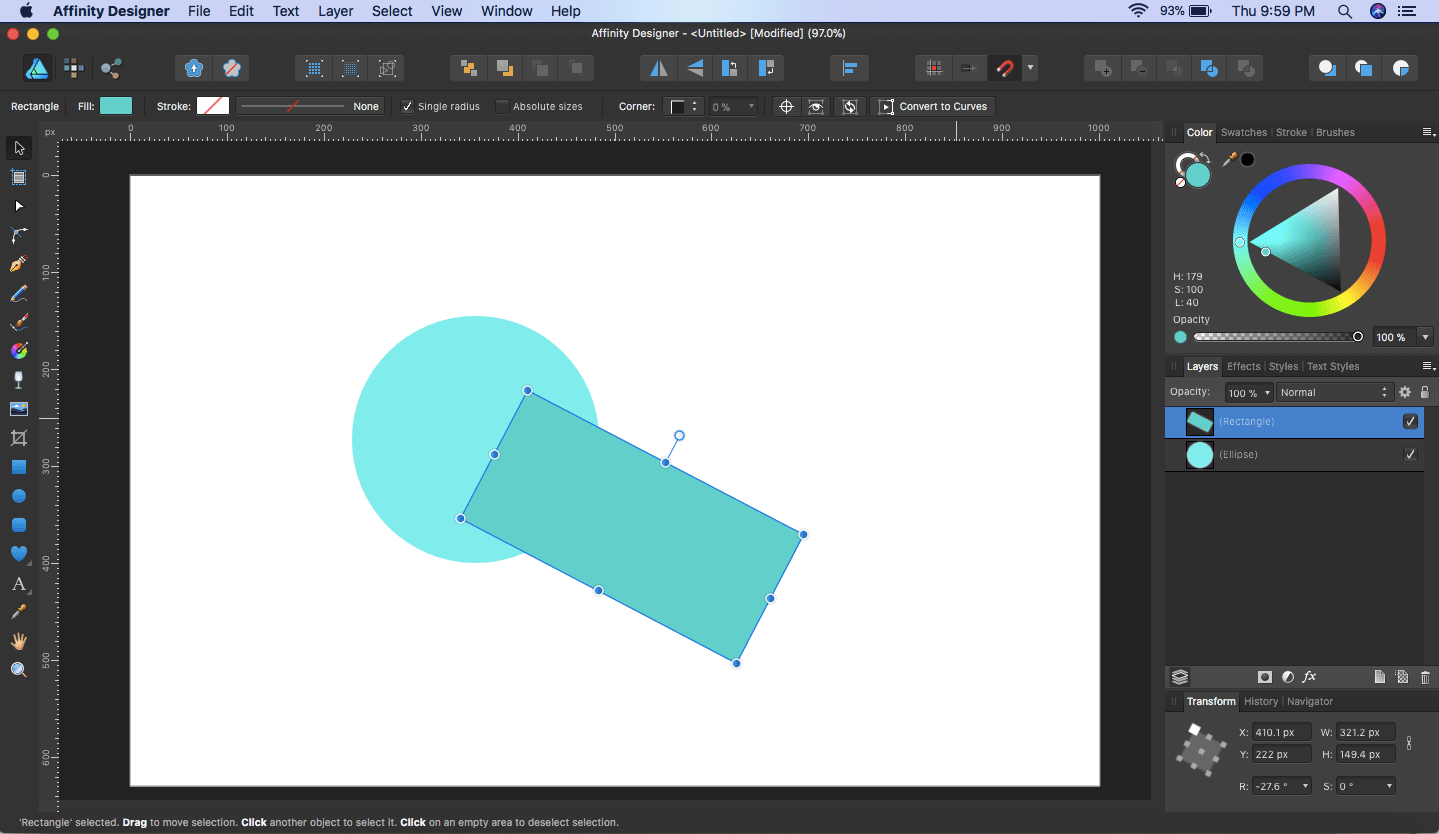Switch to the Swatches tab

click(1243, 132)
